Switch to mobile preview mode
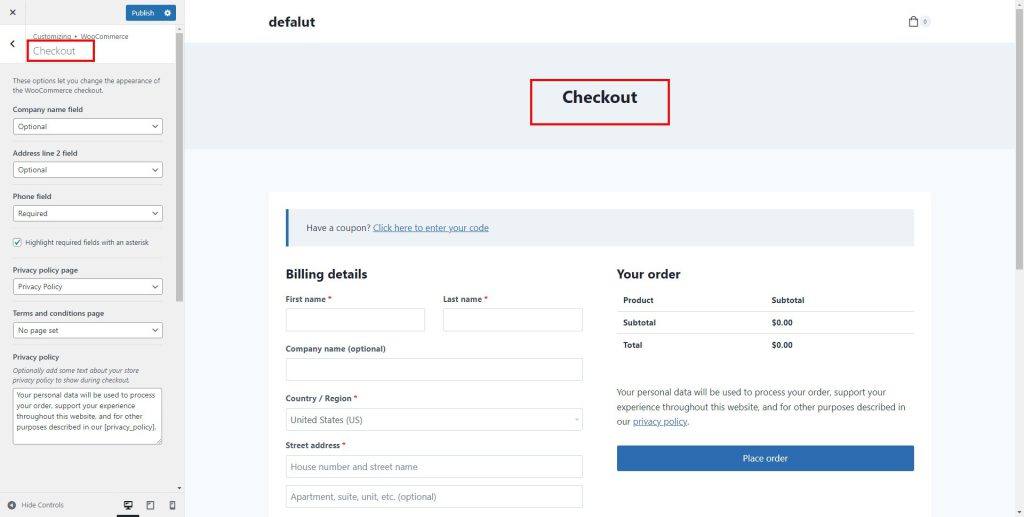 tap(172, 505)
